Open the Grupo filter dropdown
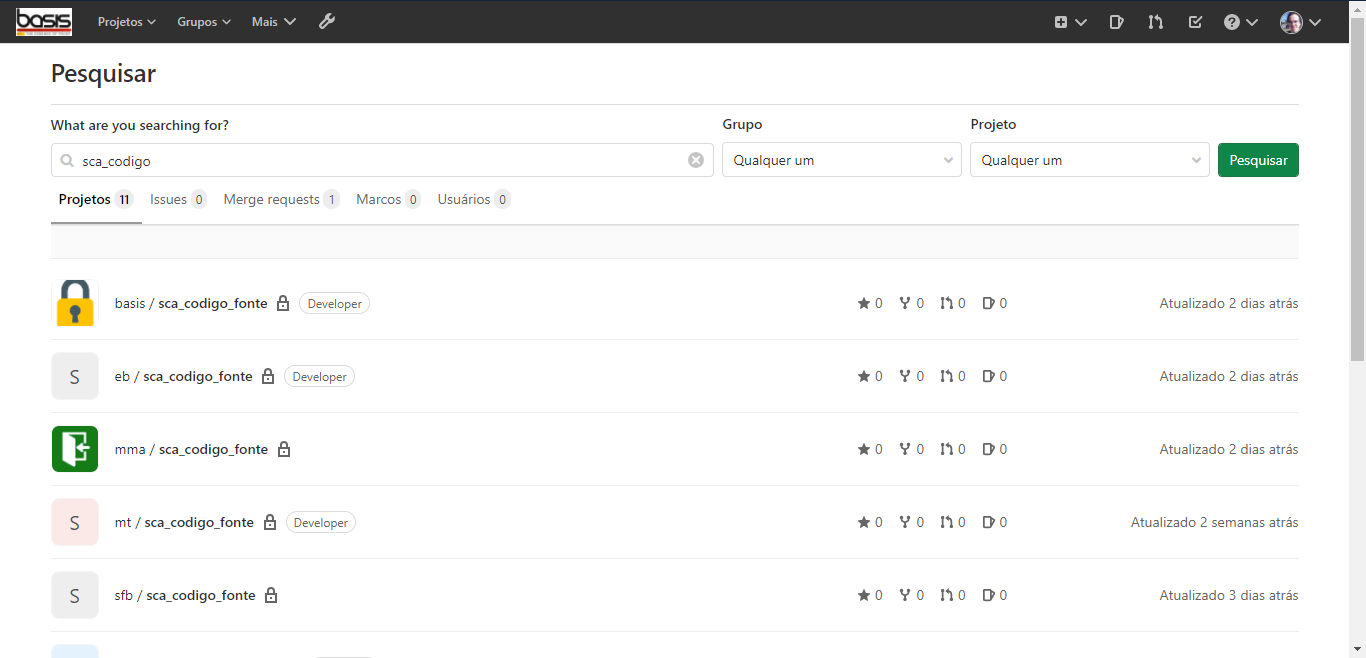 click(841, 159)
